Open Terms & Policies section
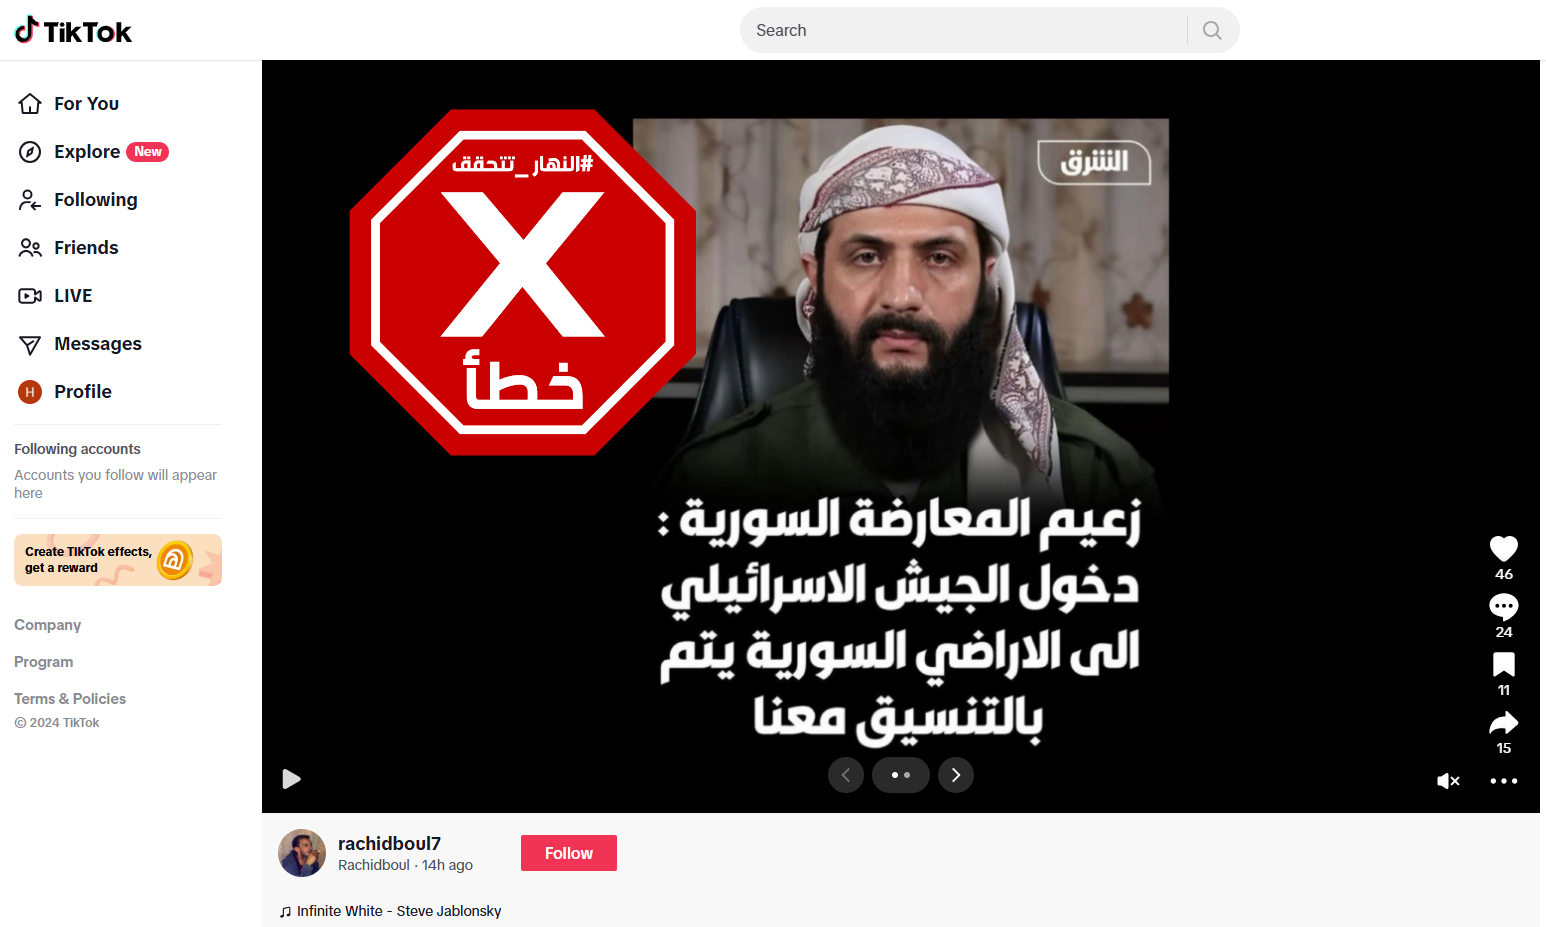Screen dimensions: 1546x927 coord(70,699)
